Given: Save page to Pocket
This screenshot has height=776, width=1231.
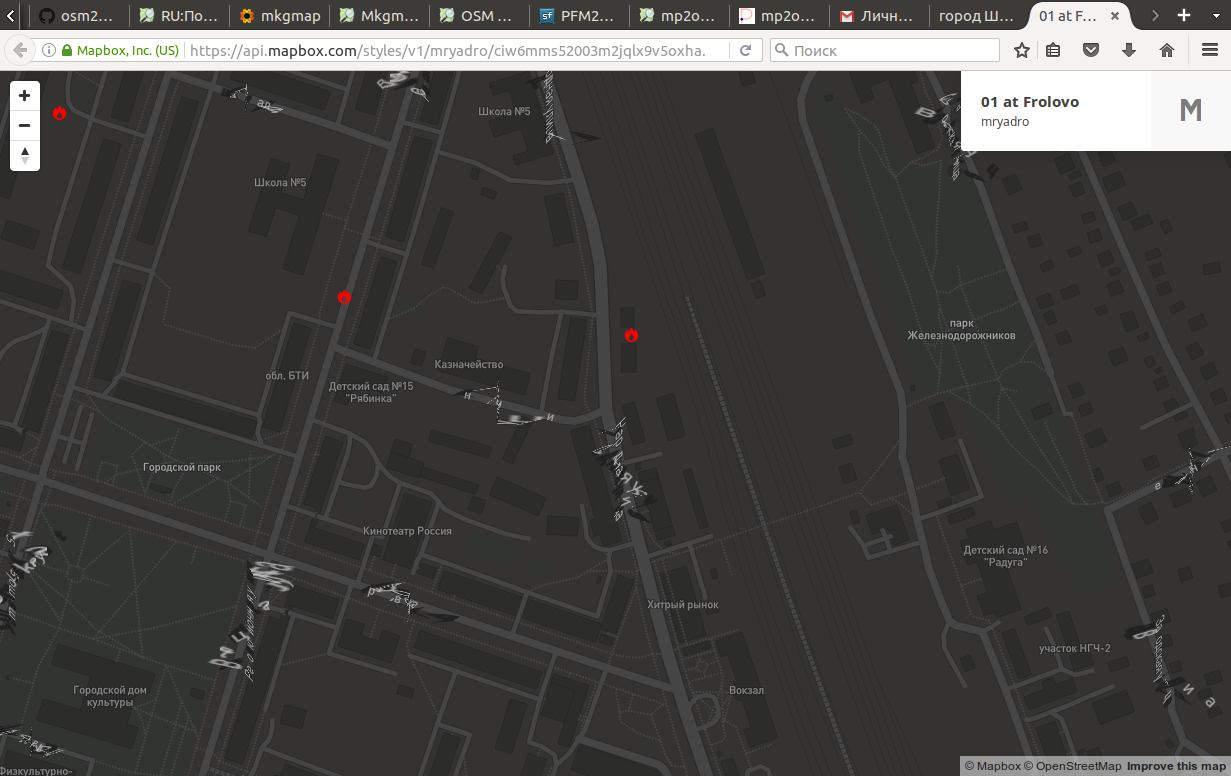Looking at the screenshot, I should (x=1091, y=50).
